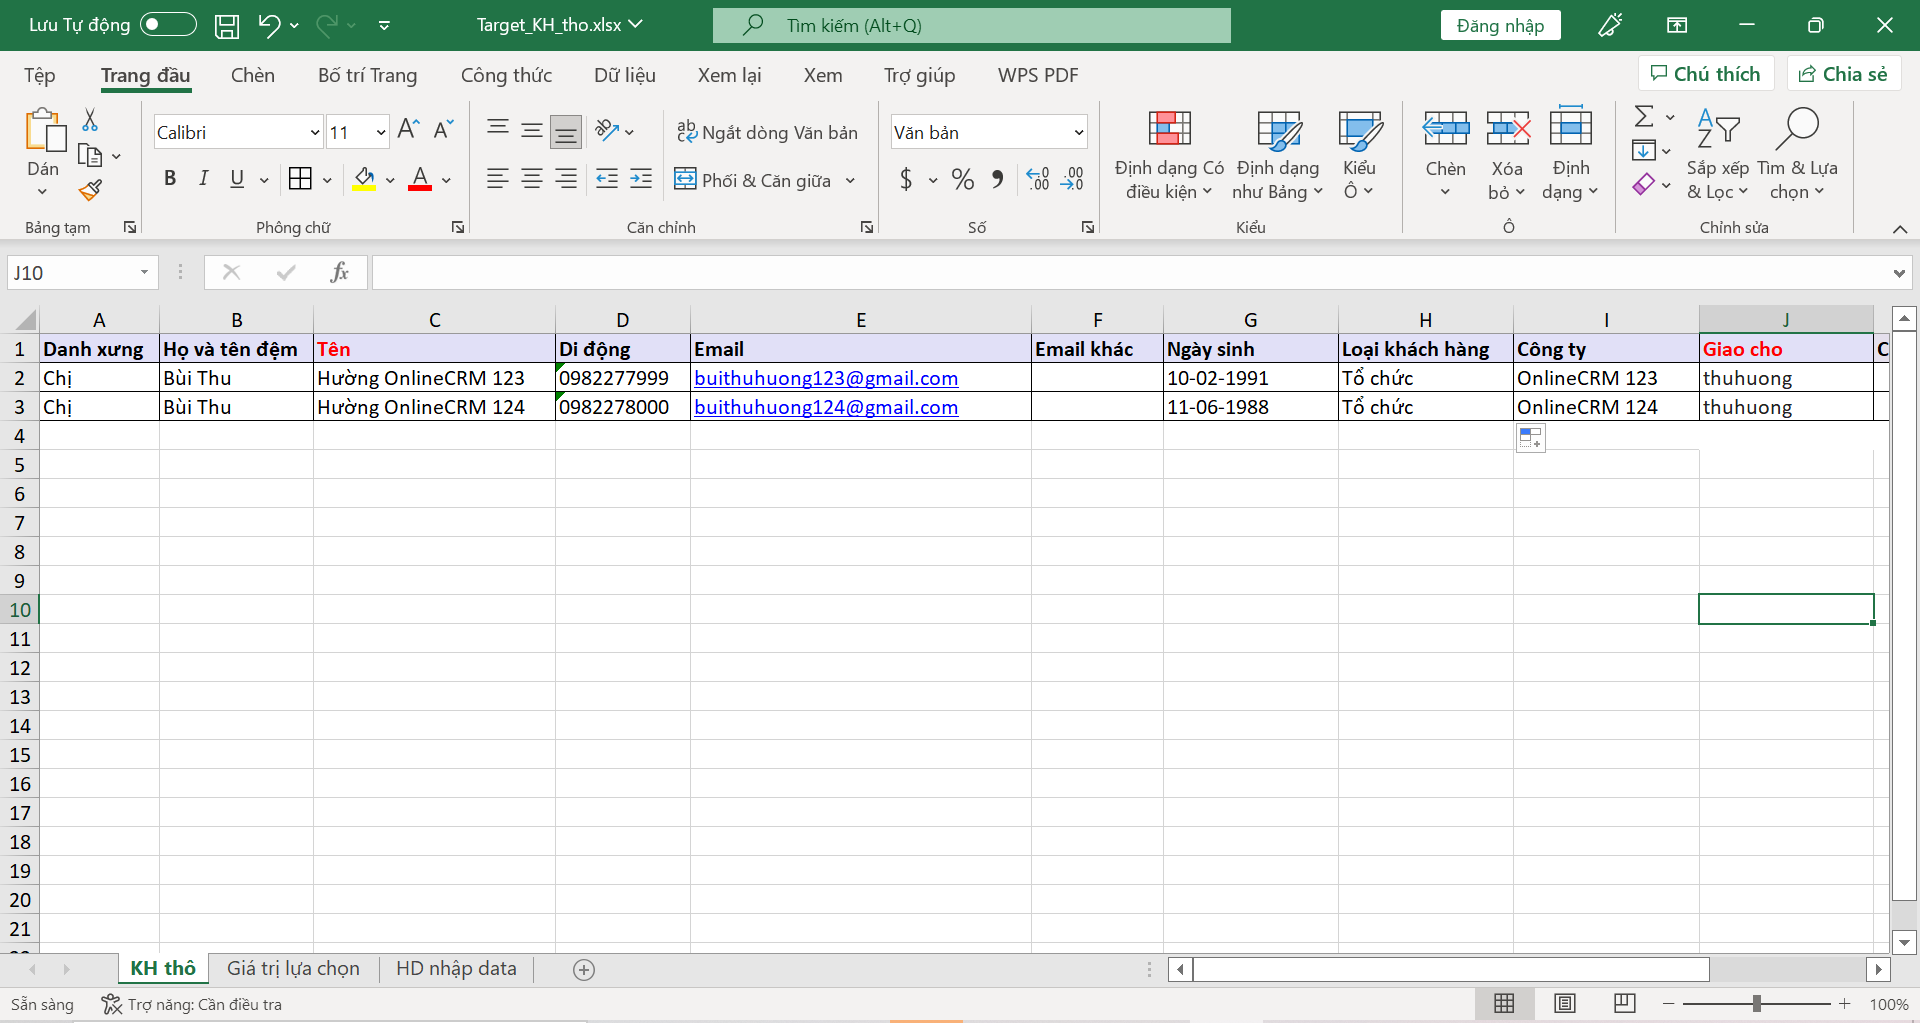Click the Chú thích comments button

(1705, 74)
